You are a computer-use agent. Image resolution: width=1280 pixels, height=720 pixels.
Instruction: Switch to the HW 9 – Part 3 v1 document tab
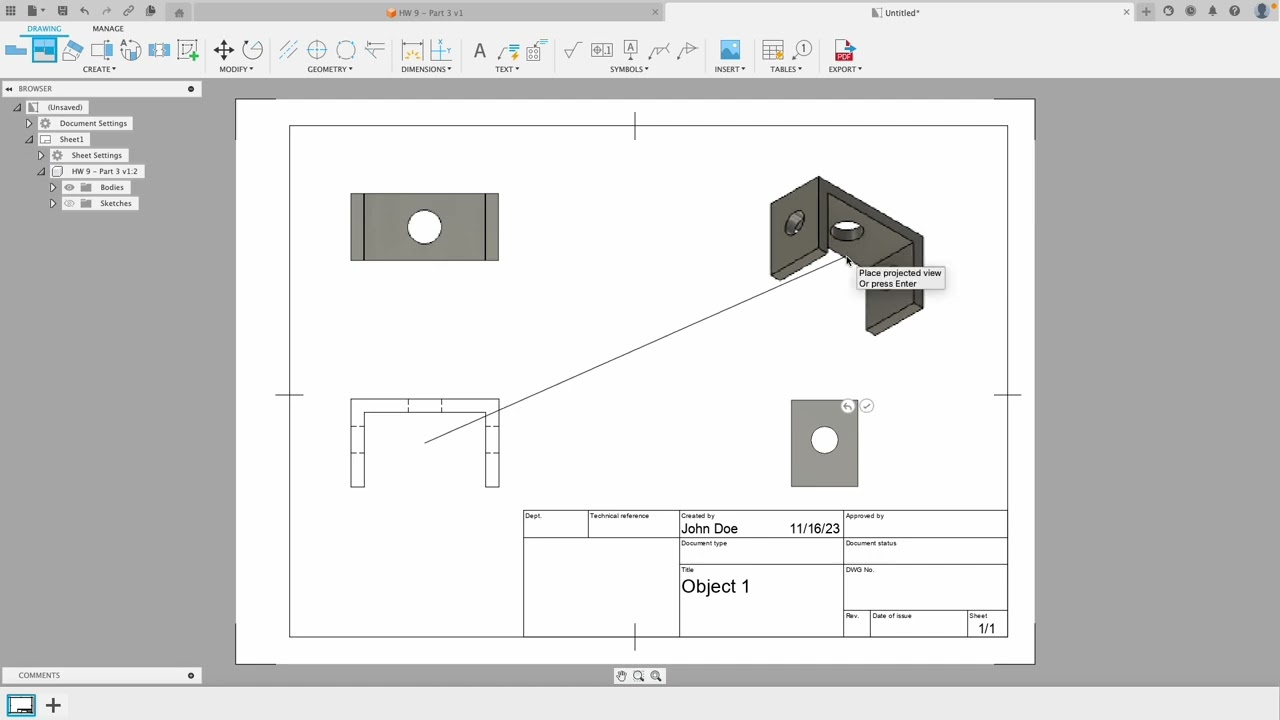pos(430,12)
